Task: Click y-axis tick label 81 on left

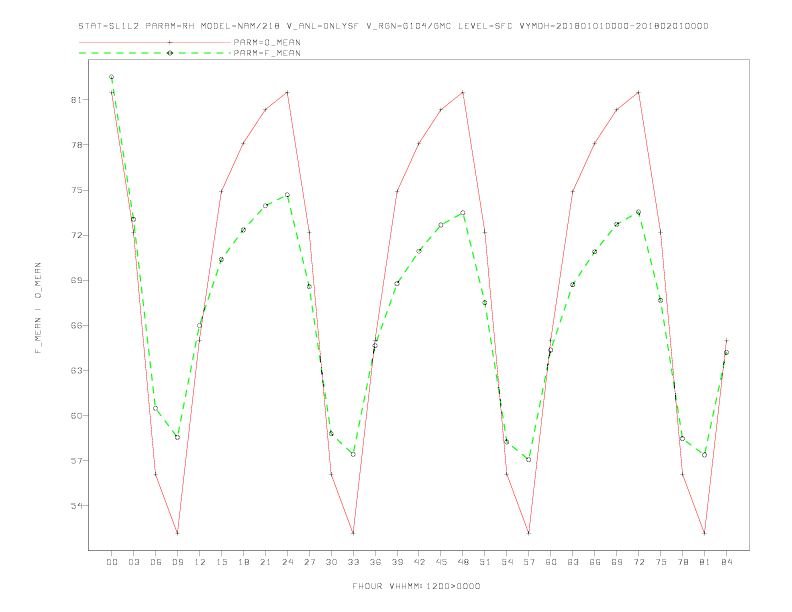Action: click(x=76, y=100)
